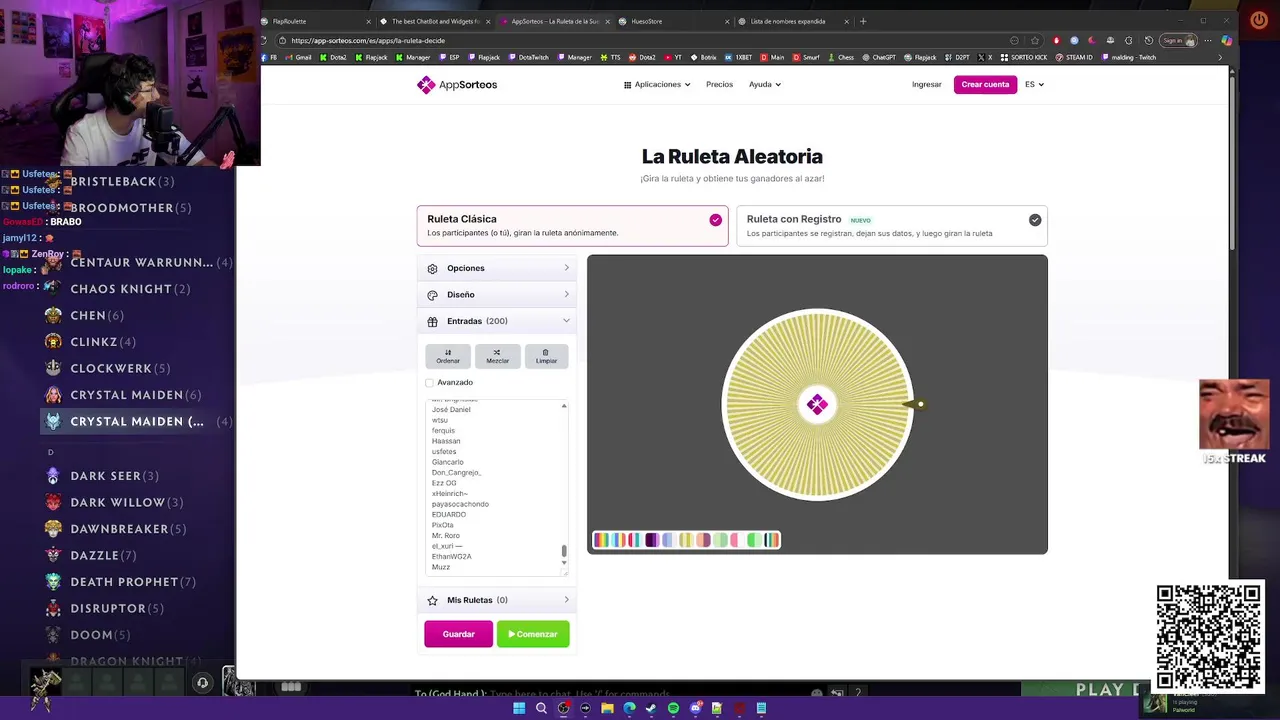Open the malding - Twitch bookmark
Viewport: 1280px width, 720px height.
[1129, 57]
